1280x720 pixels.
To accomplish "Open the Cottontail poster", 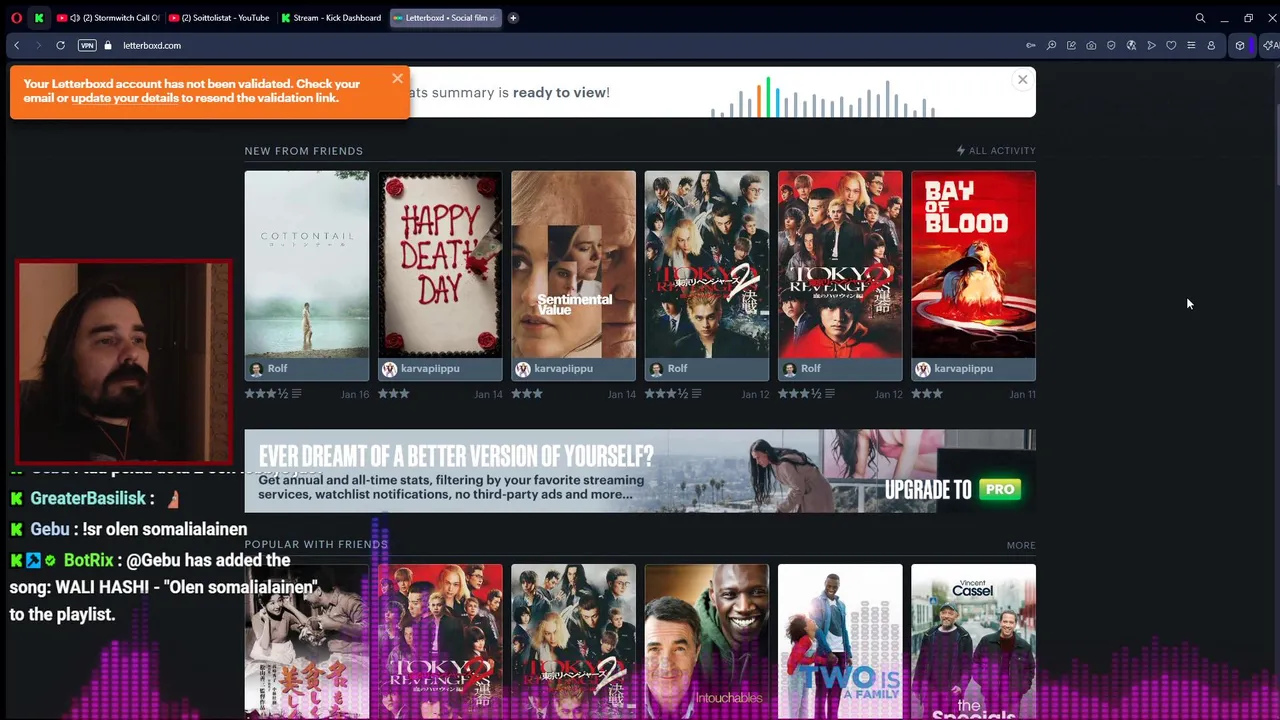I will coord(307,264).
